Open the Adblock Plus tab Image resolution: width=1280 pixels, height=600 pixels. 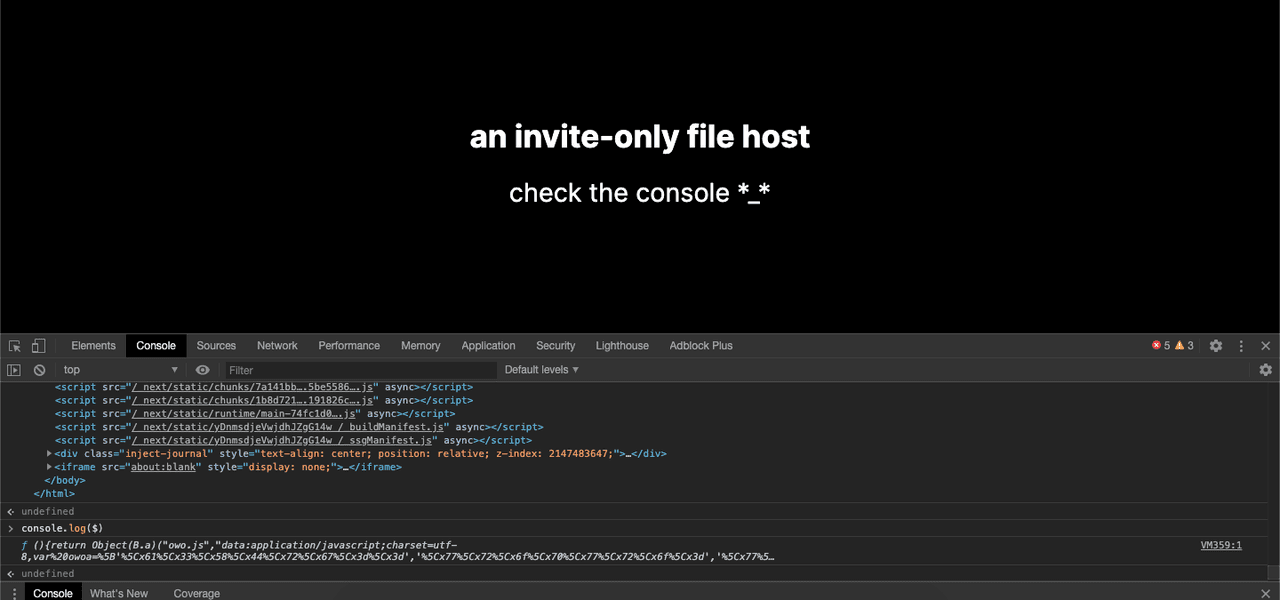(701, 346)
